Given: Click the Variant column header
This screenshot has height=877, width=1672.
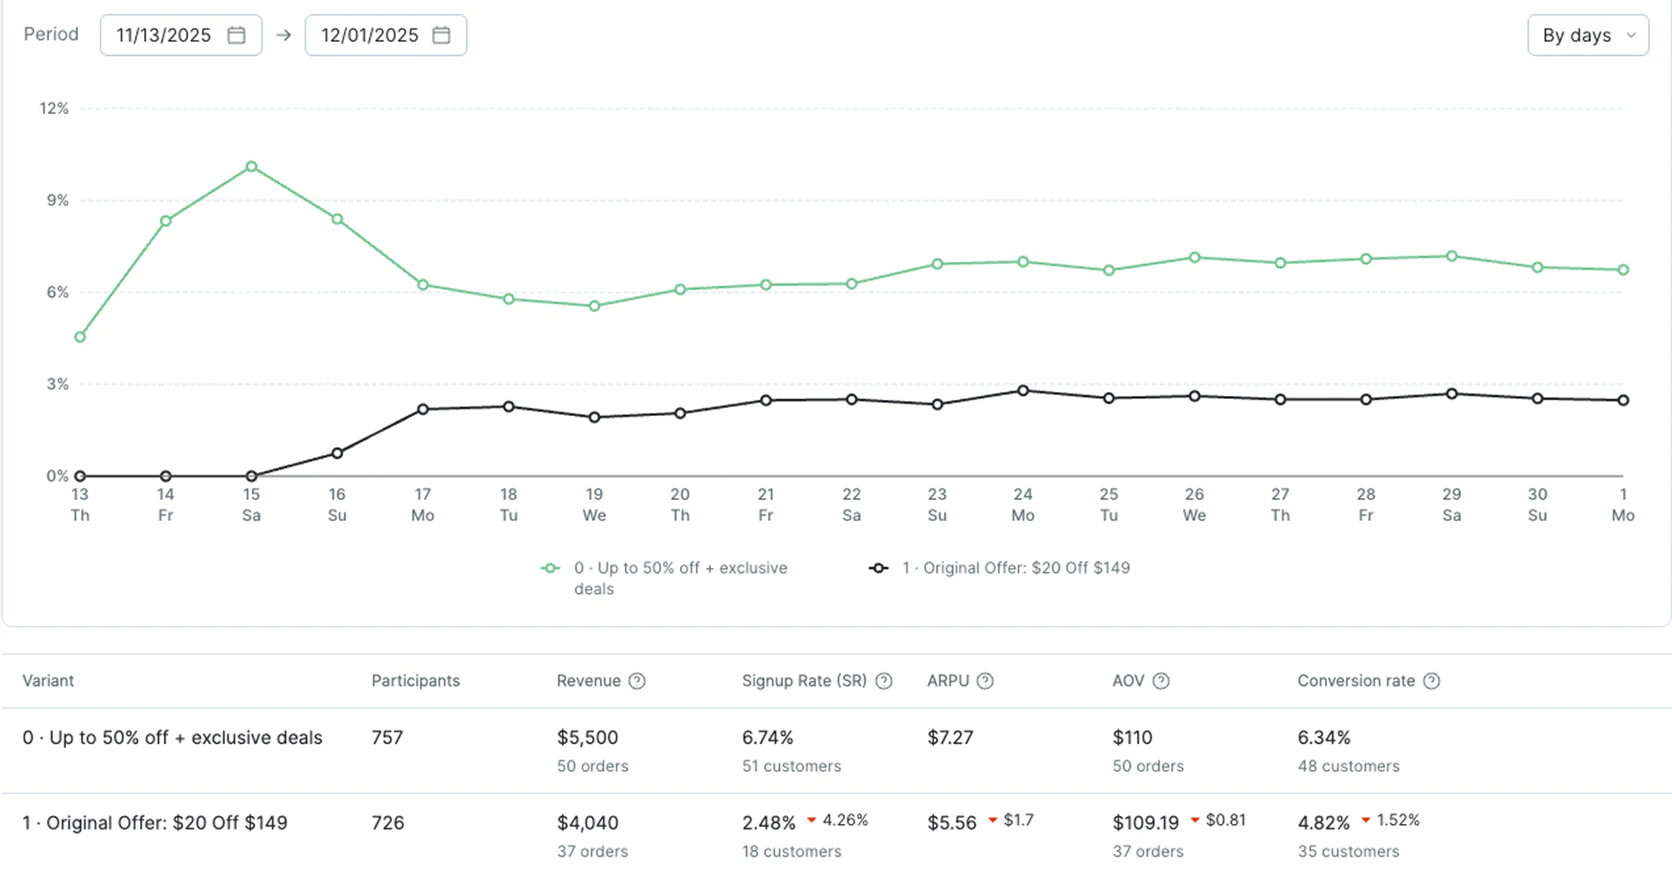Looking at the screenshot, I should [48, 681].
